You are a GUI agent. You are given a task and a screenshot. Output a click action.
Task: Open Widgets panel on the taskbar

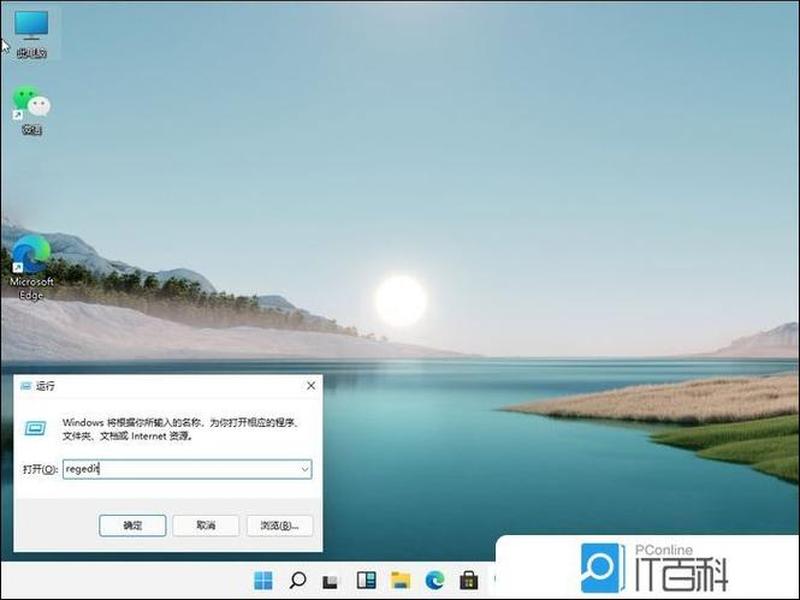point(366,580)
